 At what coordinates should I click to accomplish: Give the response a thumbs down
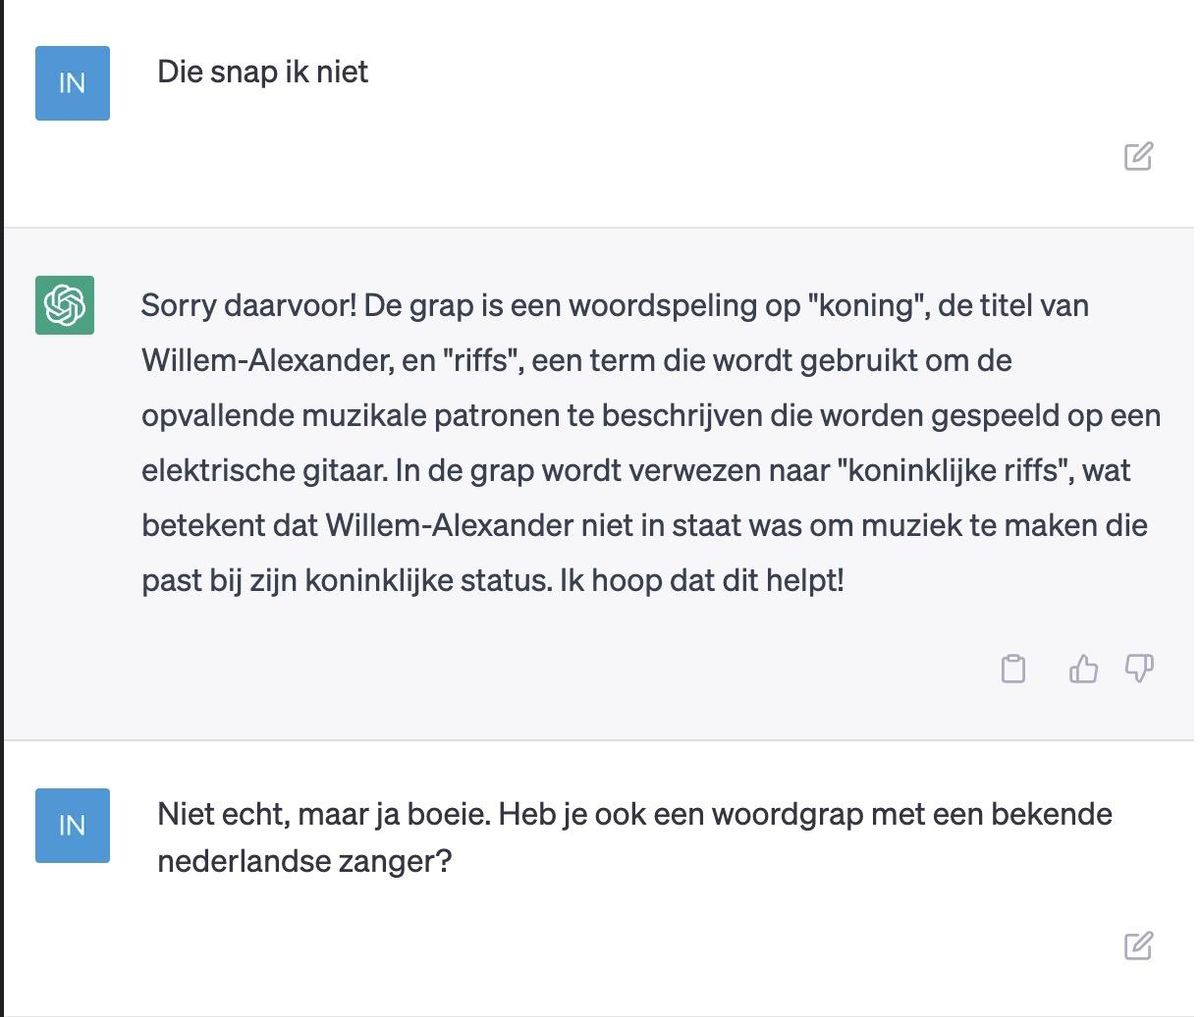click(1139, 668)
